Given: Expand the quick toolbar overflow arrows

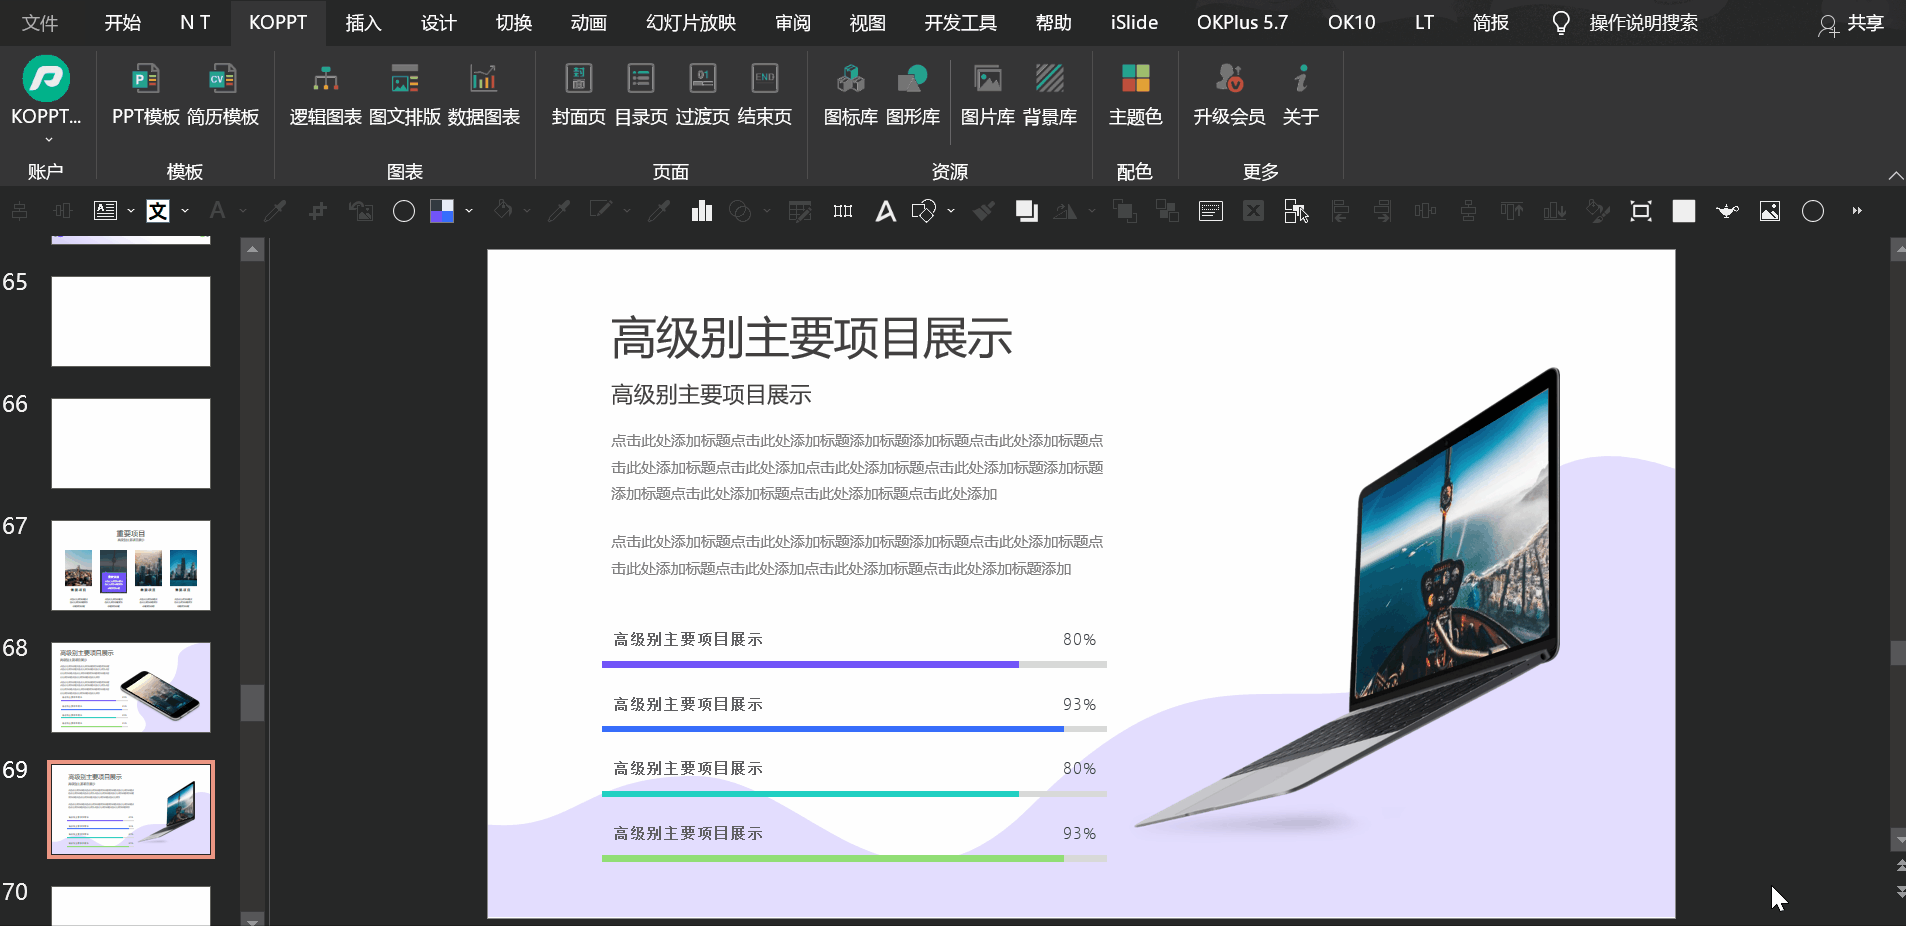Looking at the screenshot, I should pos(1857,211).
